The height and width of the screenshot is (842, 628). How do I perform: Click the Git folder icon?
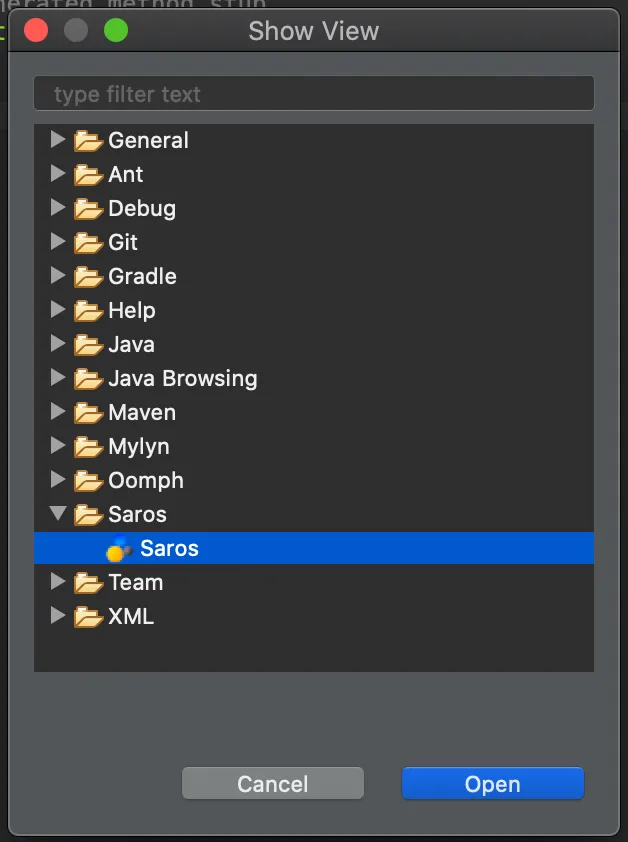pyautogui.click(x=89, y=243)
